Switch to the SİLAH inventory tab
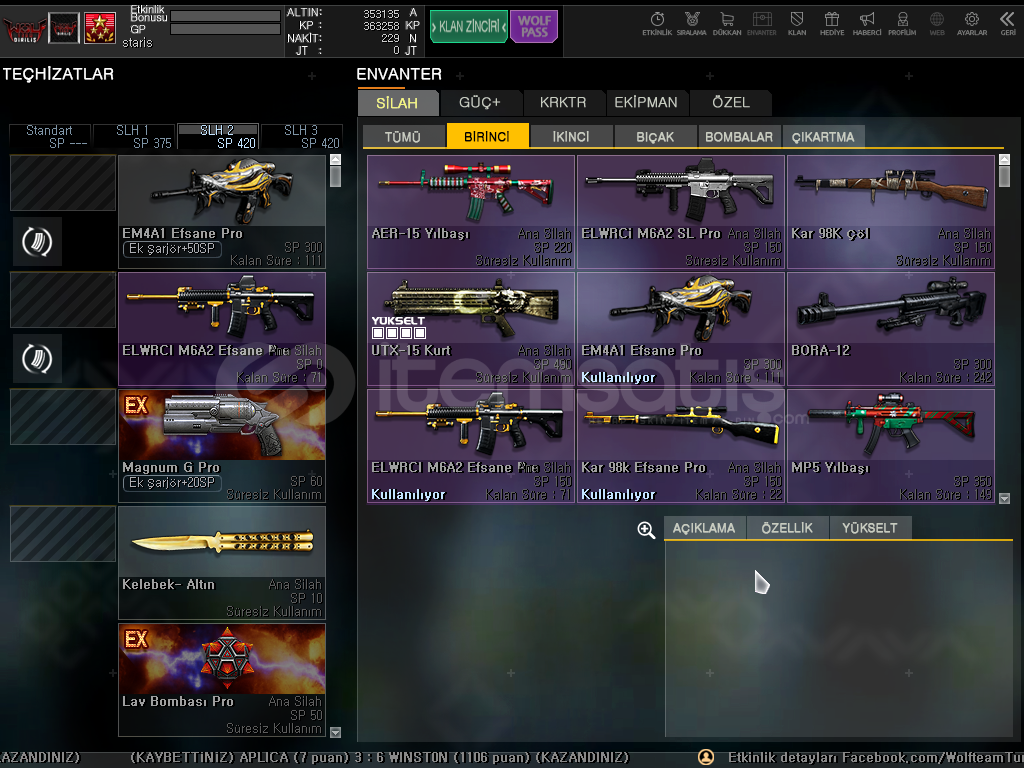Viewport: 1024px width, 768px height. click(398, 103)
